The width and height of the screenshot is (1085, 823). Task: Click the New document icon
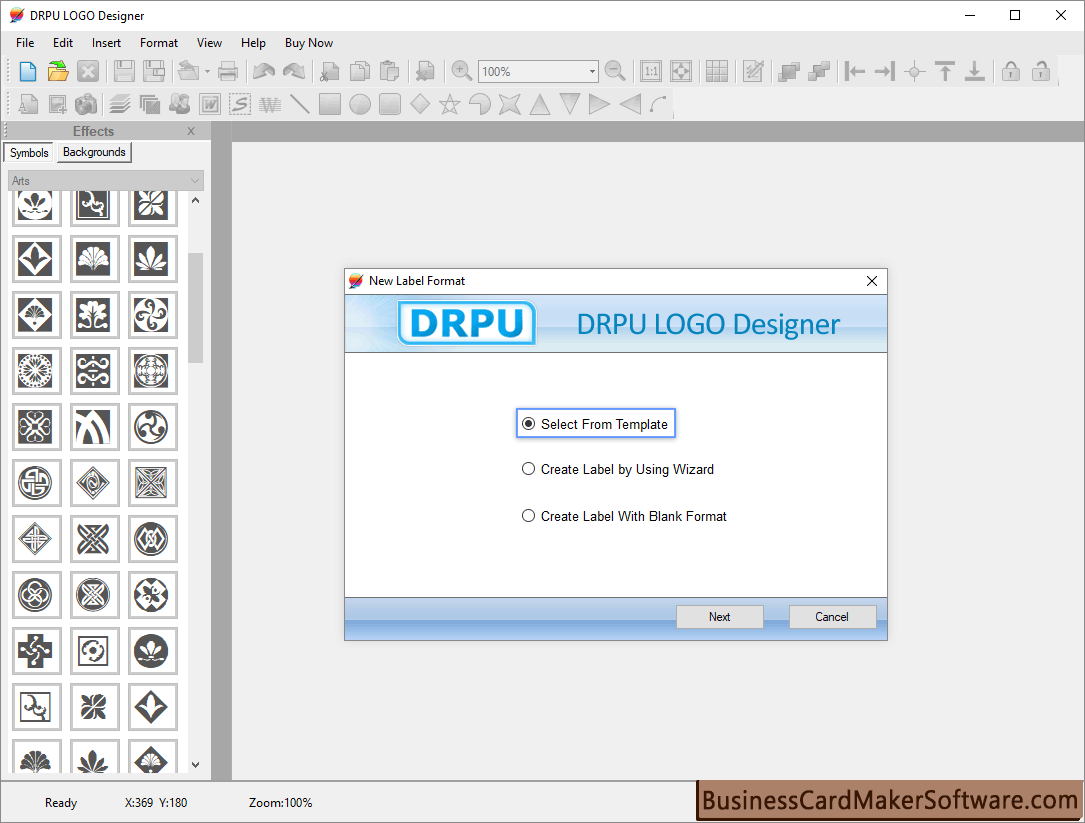pos(28,71)
